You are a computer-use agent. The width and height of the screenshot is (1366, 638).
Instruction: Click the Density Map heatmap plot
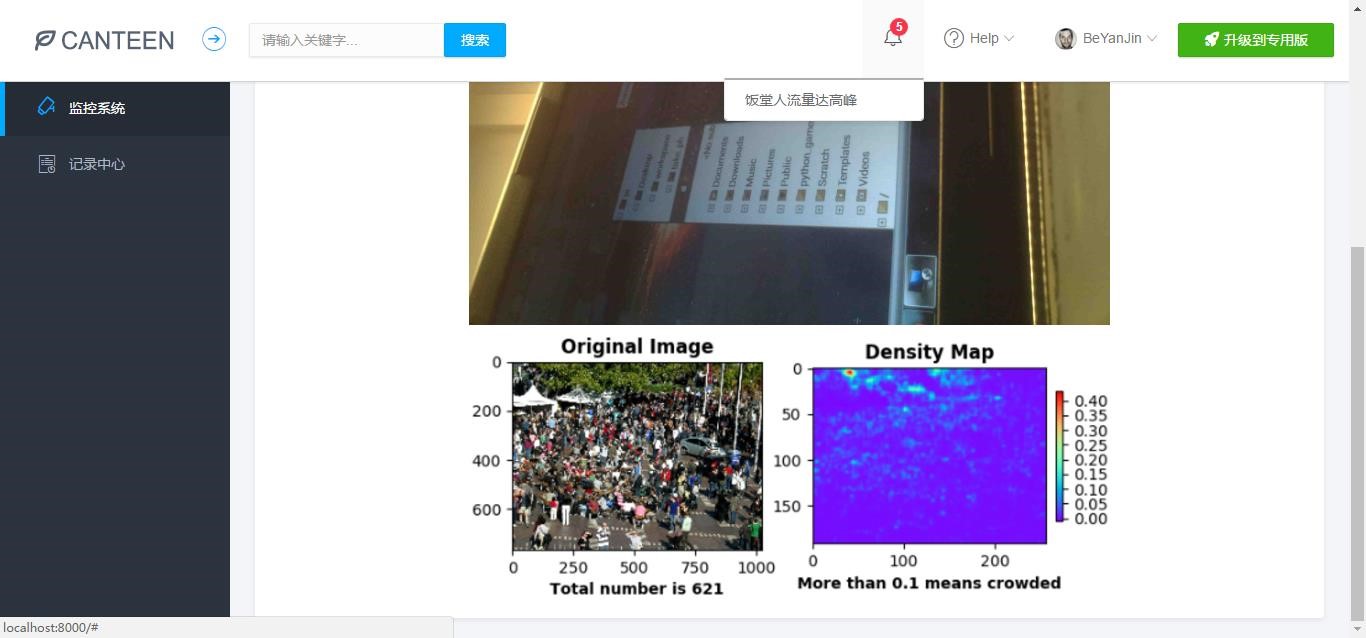[x=929, y=456]
